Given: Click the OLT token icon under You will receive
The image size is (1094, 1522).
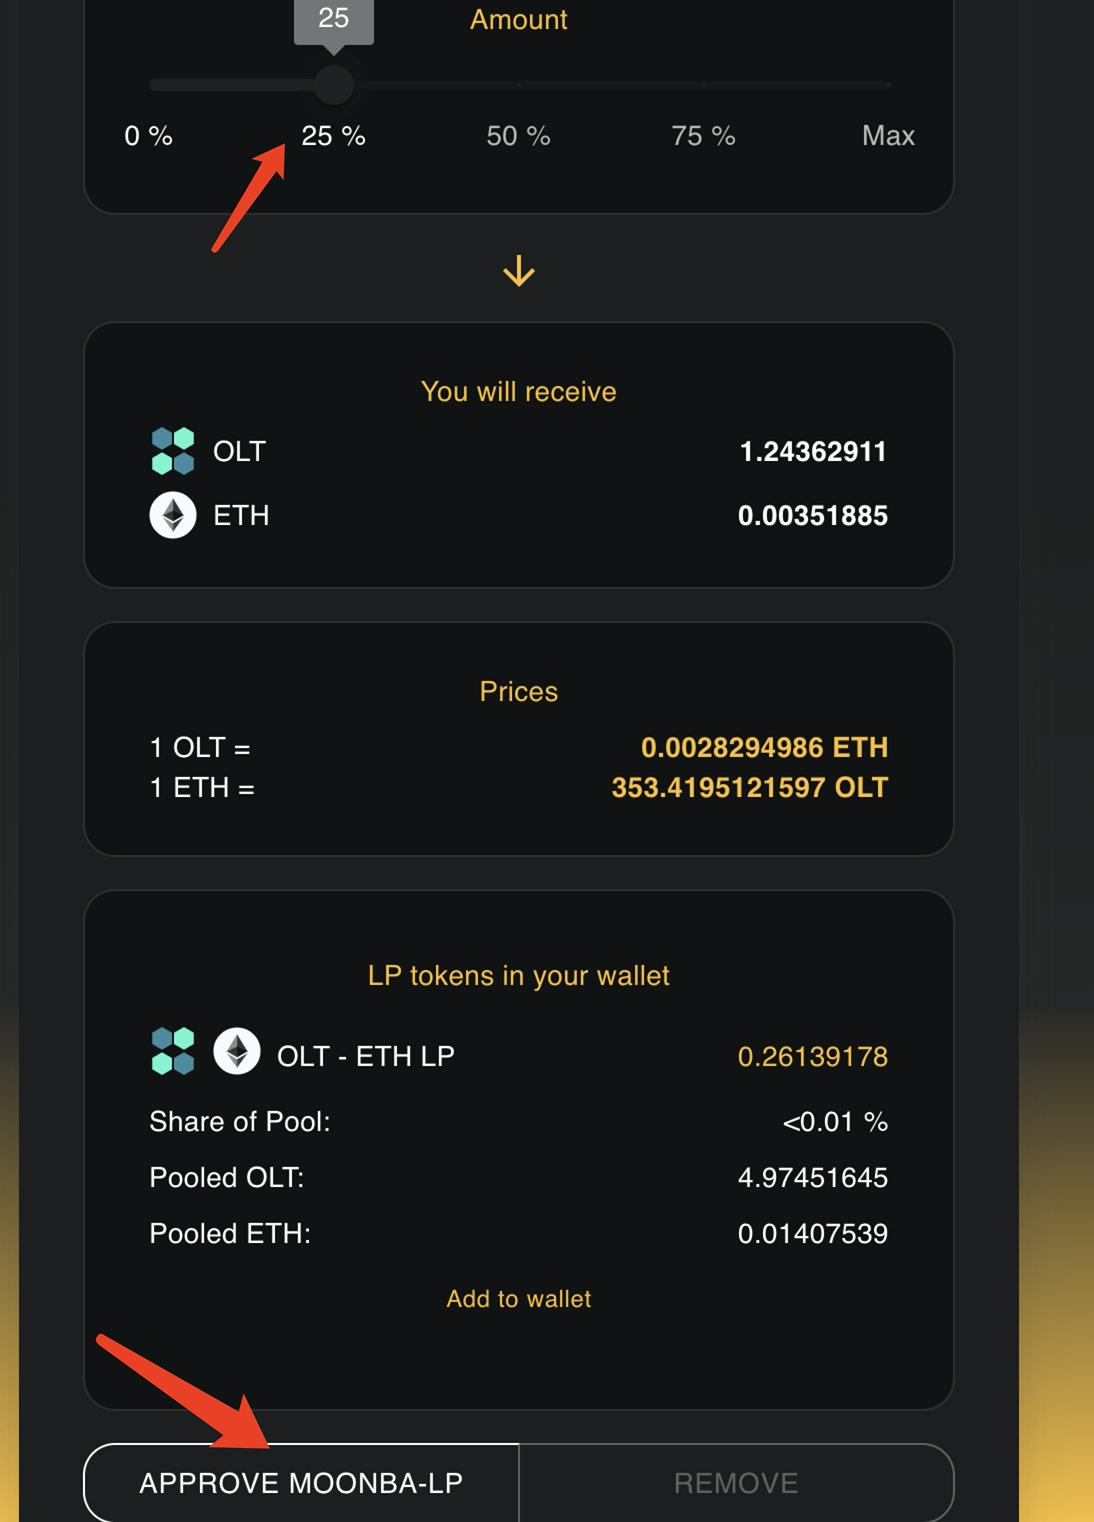Looking at the screenshot, I should (172, 451).
